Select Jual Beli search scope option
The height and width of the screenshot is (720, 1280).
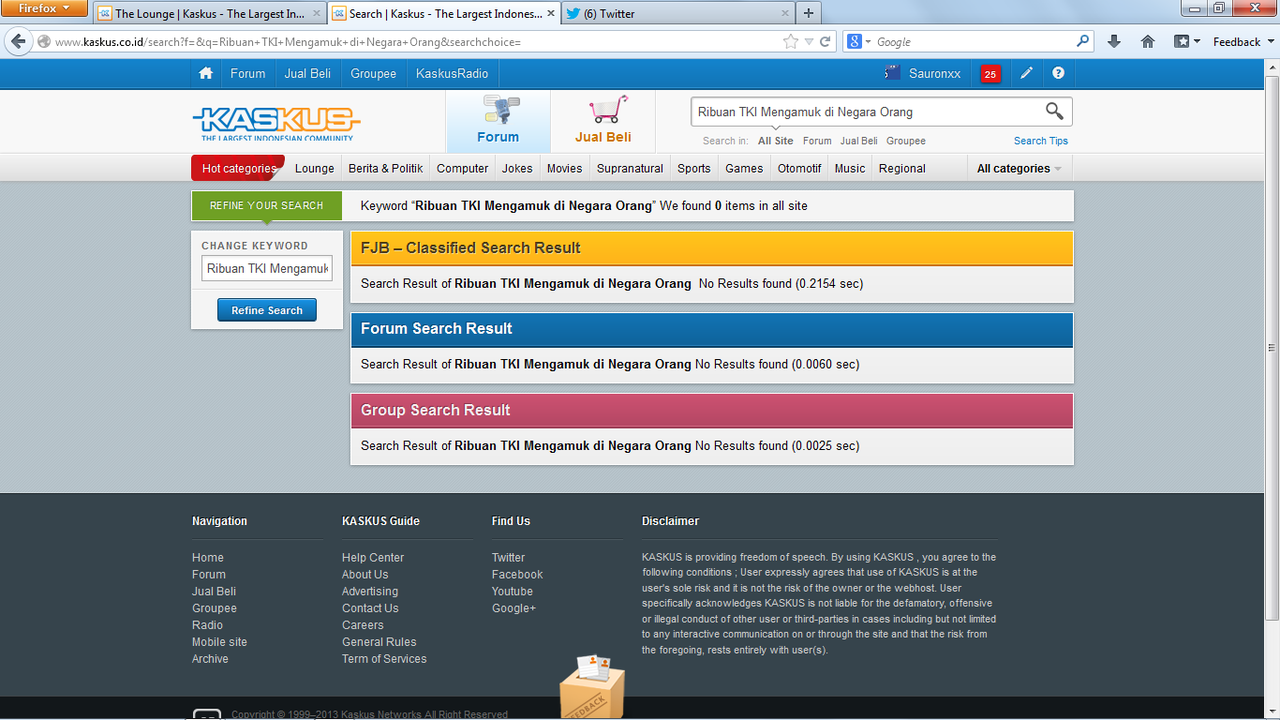pyautogui.click(x=858, y=141)
